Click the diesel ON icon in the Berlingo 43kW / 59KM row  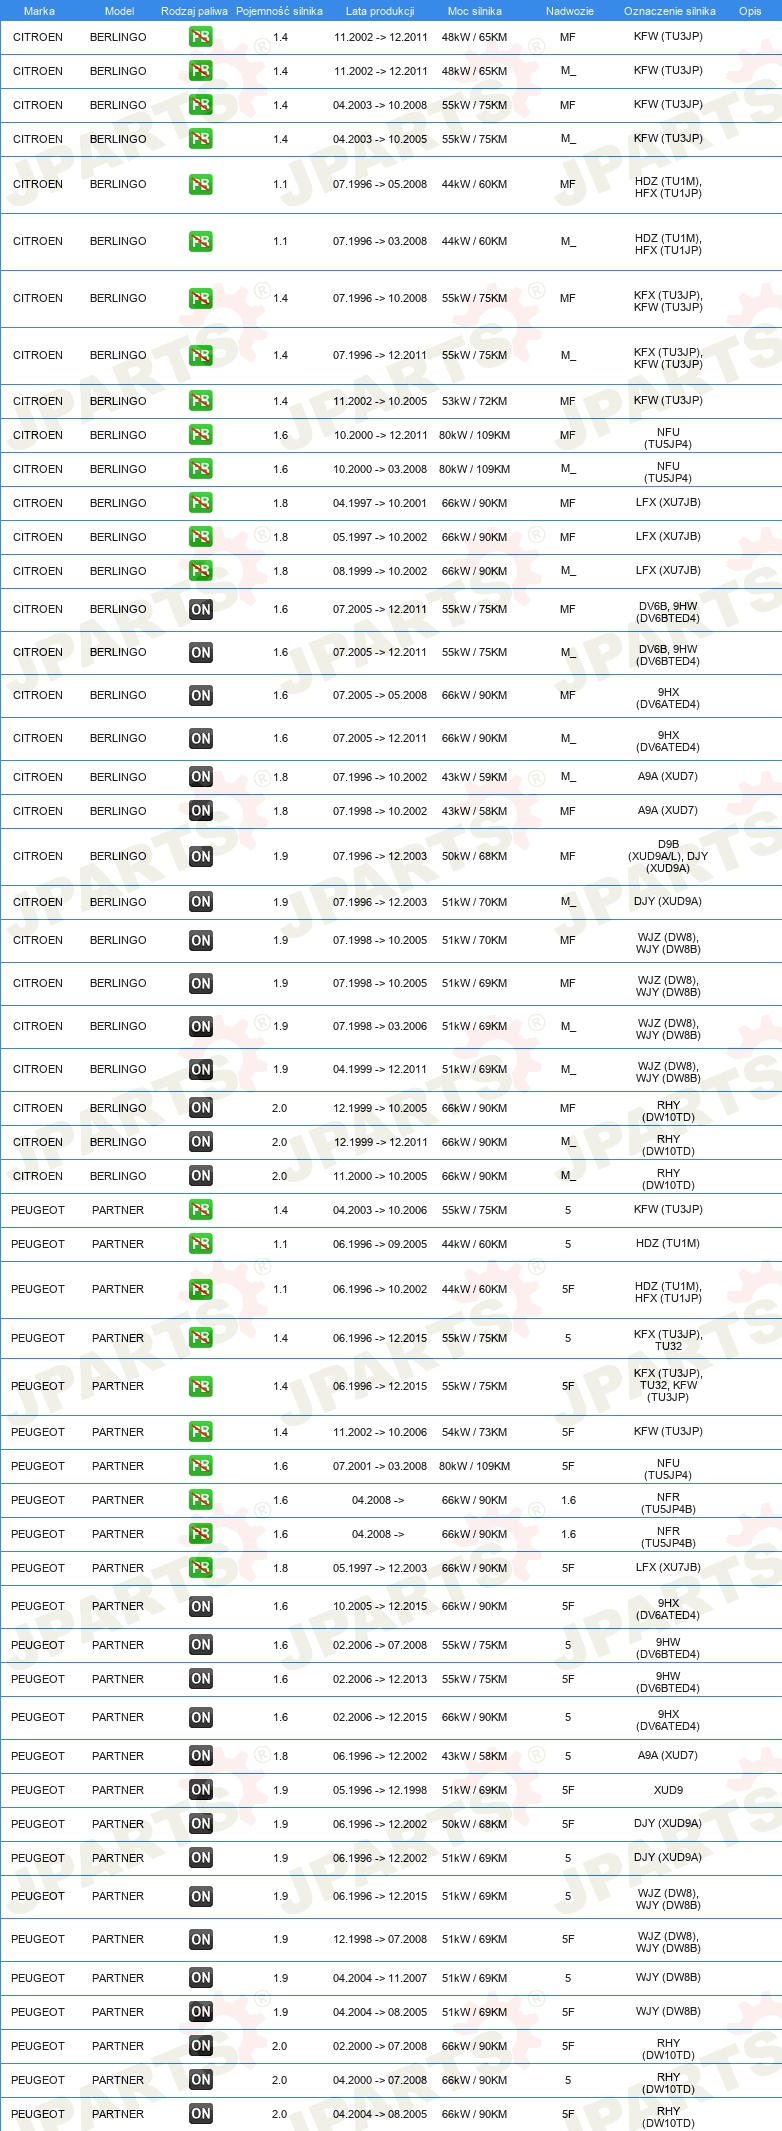click(x=201, y=777)
